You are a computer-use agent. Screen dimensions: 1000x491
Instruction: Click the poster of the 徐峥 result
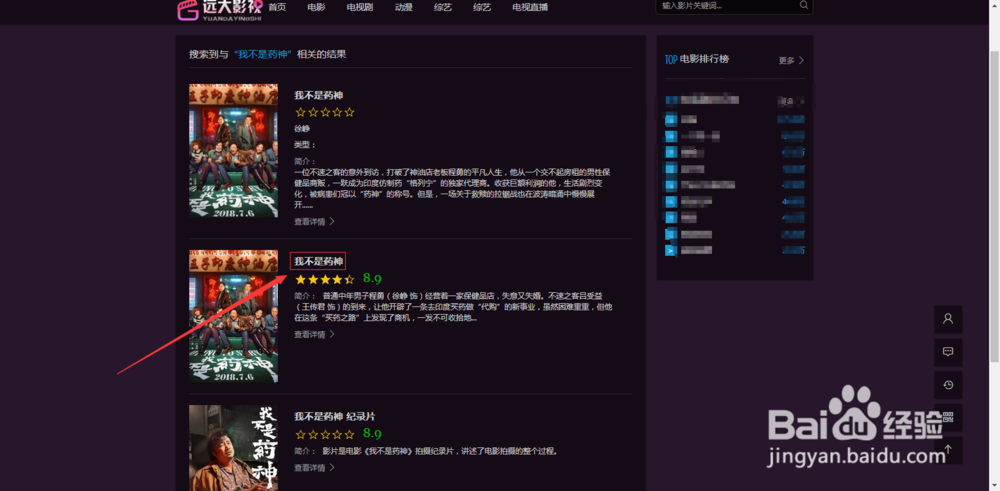coord(233,150)
